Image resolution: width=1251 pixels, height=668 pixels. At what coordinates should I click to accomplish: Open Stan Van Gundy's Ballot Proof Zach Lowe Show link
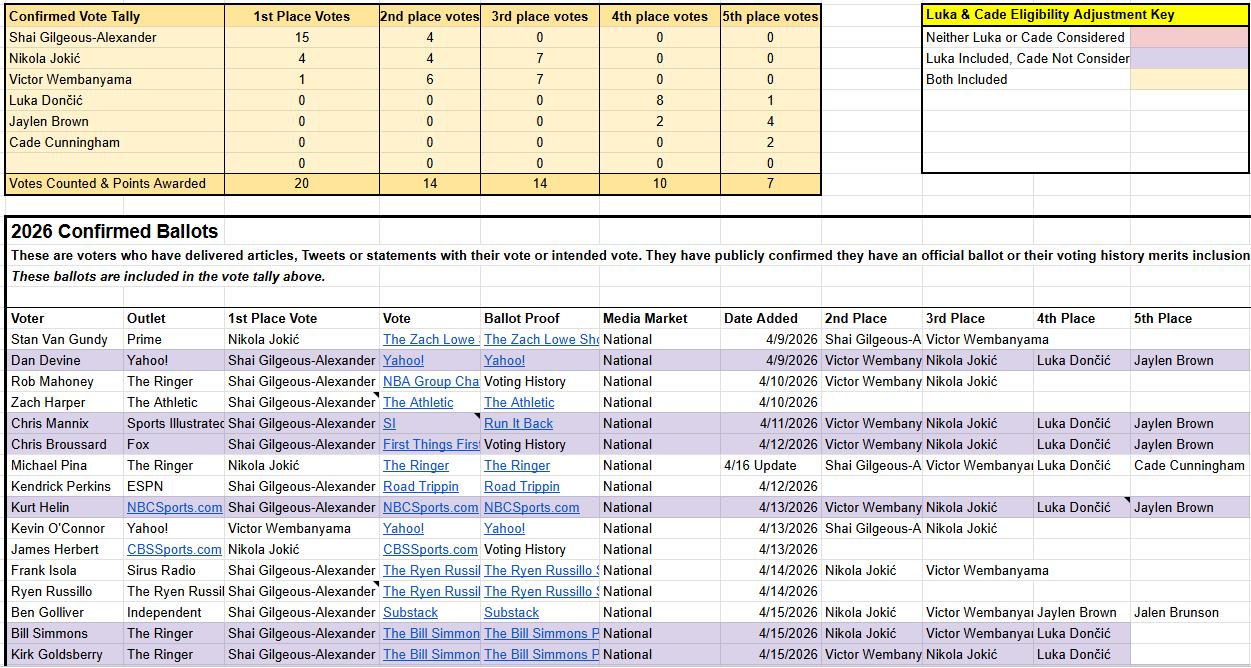tap(541, 339)
